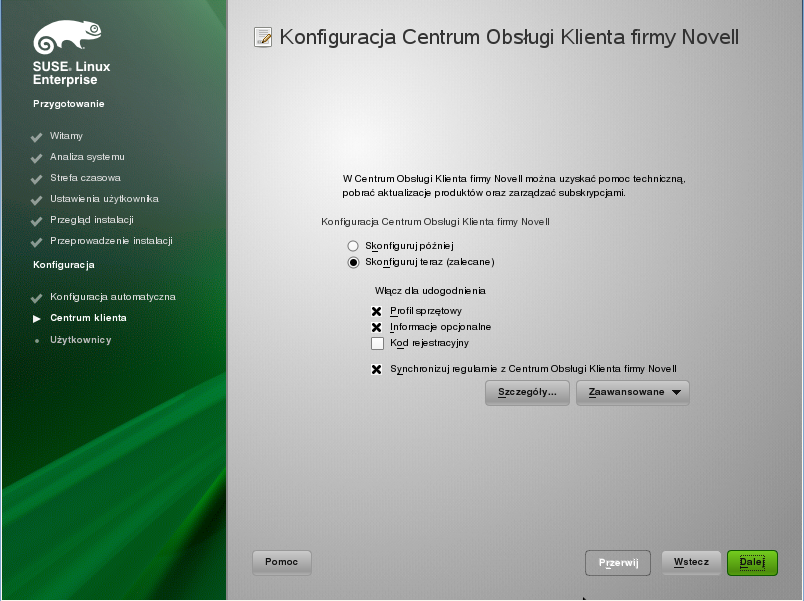Click the page title Konfiguracja Centrum Obsługi Klienta
The width and height of the screenshot is (804, 601).
[509, 37]
